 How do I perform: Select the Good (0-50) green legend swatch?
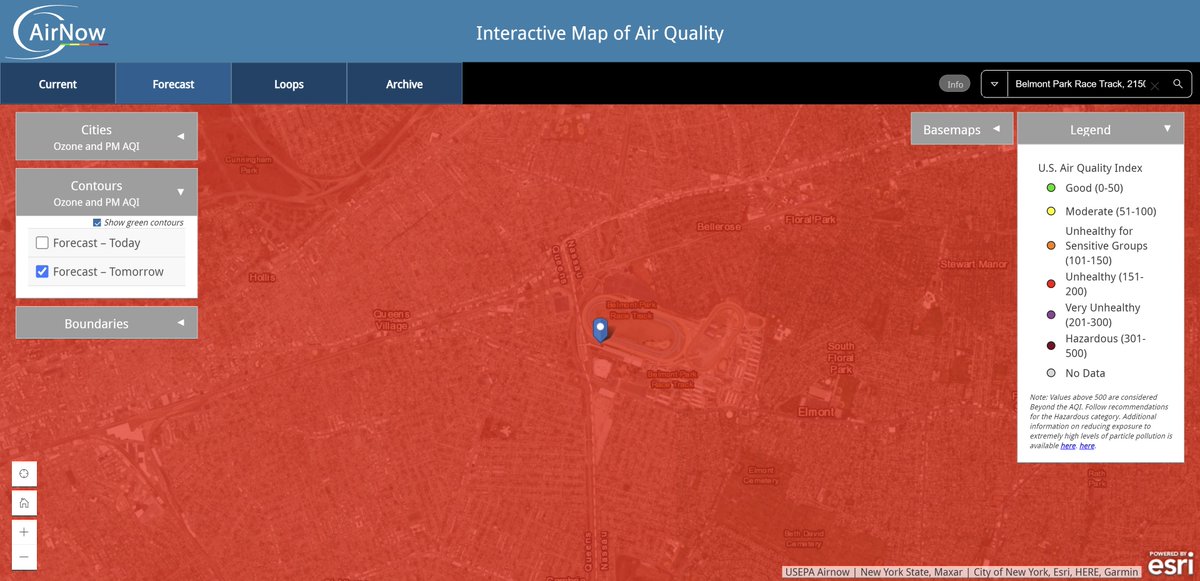click(1050, 188)
